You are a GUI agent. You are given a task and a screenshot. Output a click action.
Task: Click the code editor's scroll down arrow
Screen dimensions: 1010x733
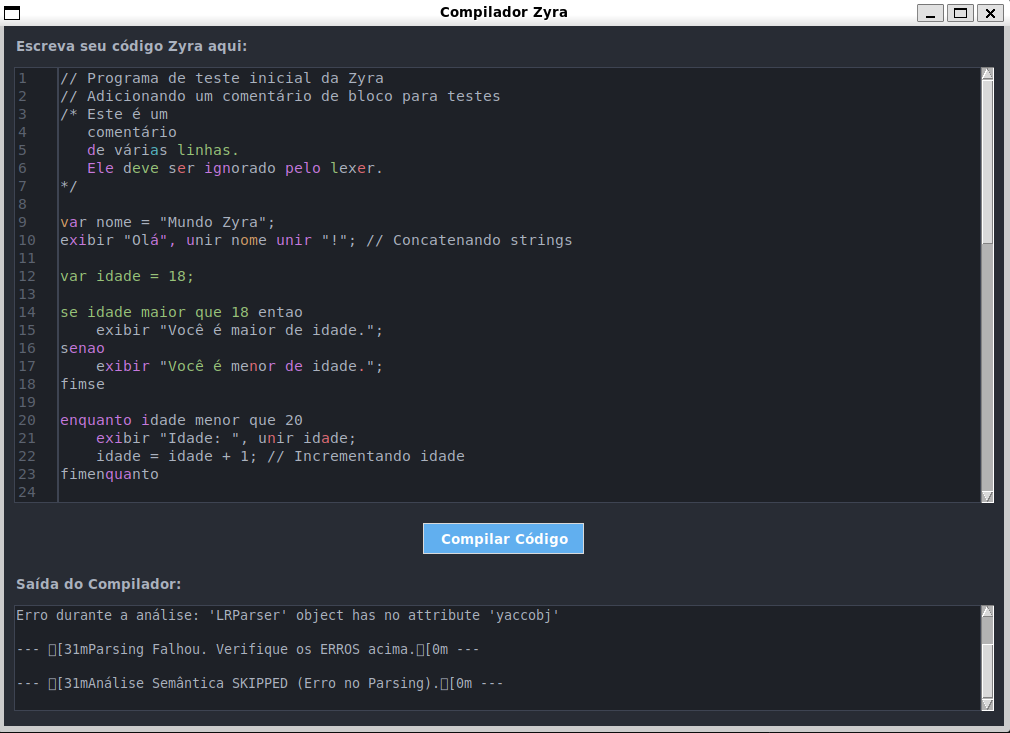[987, 496]
